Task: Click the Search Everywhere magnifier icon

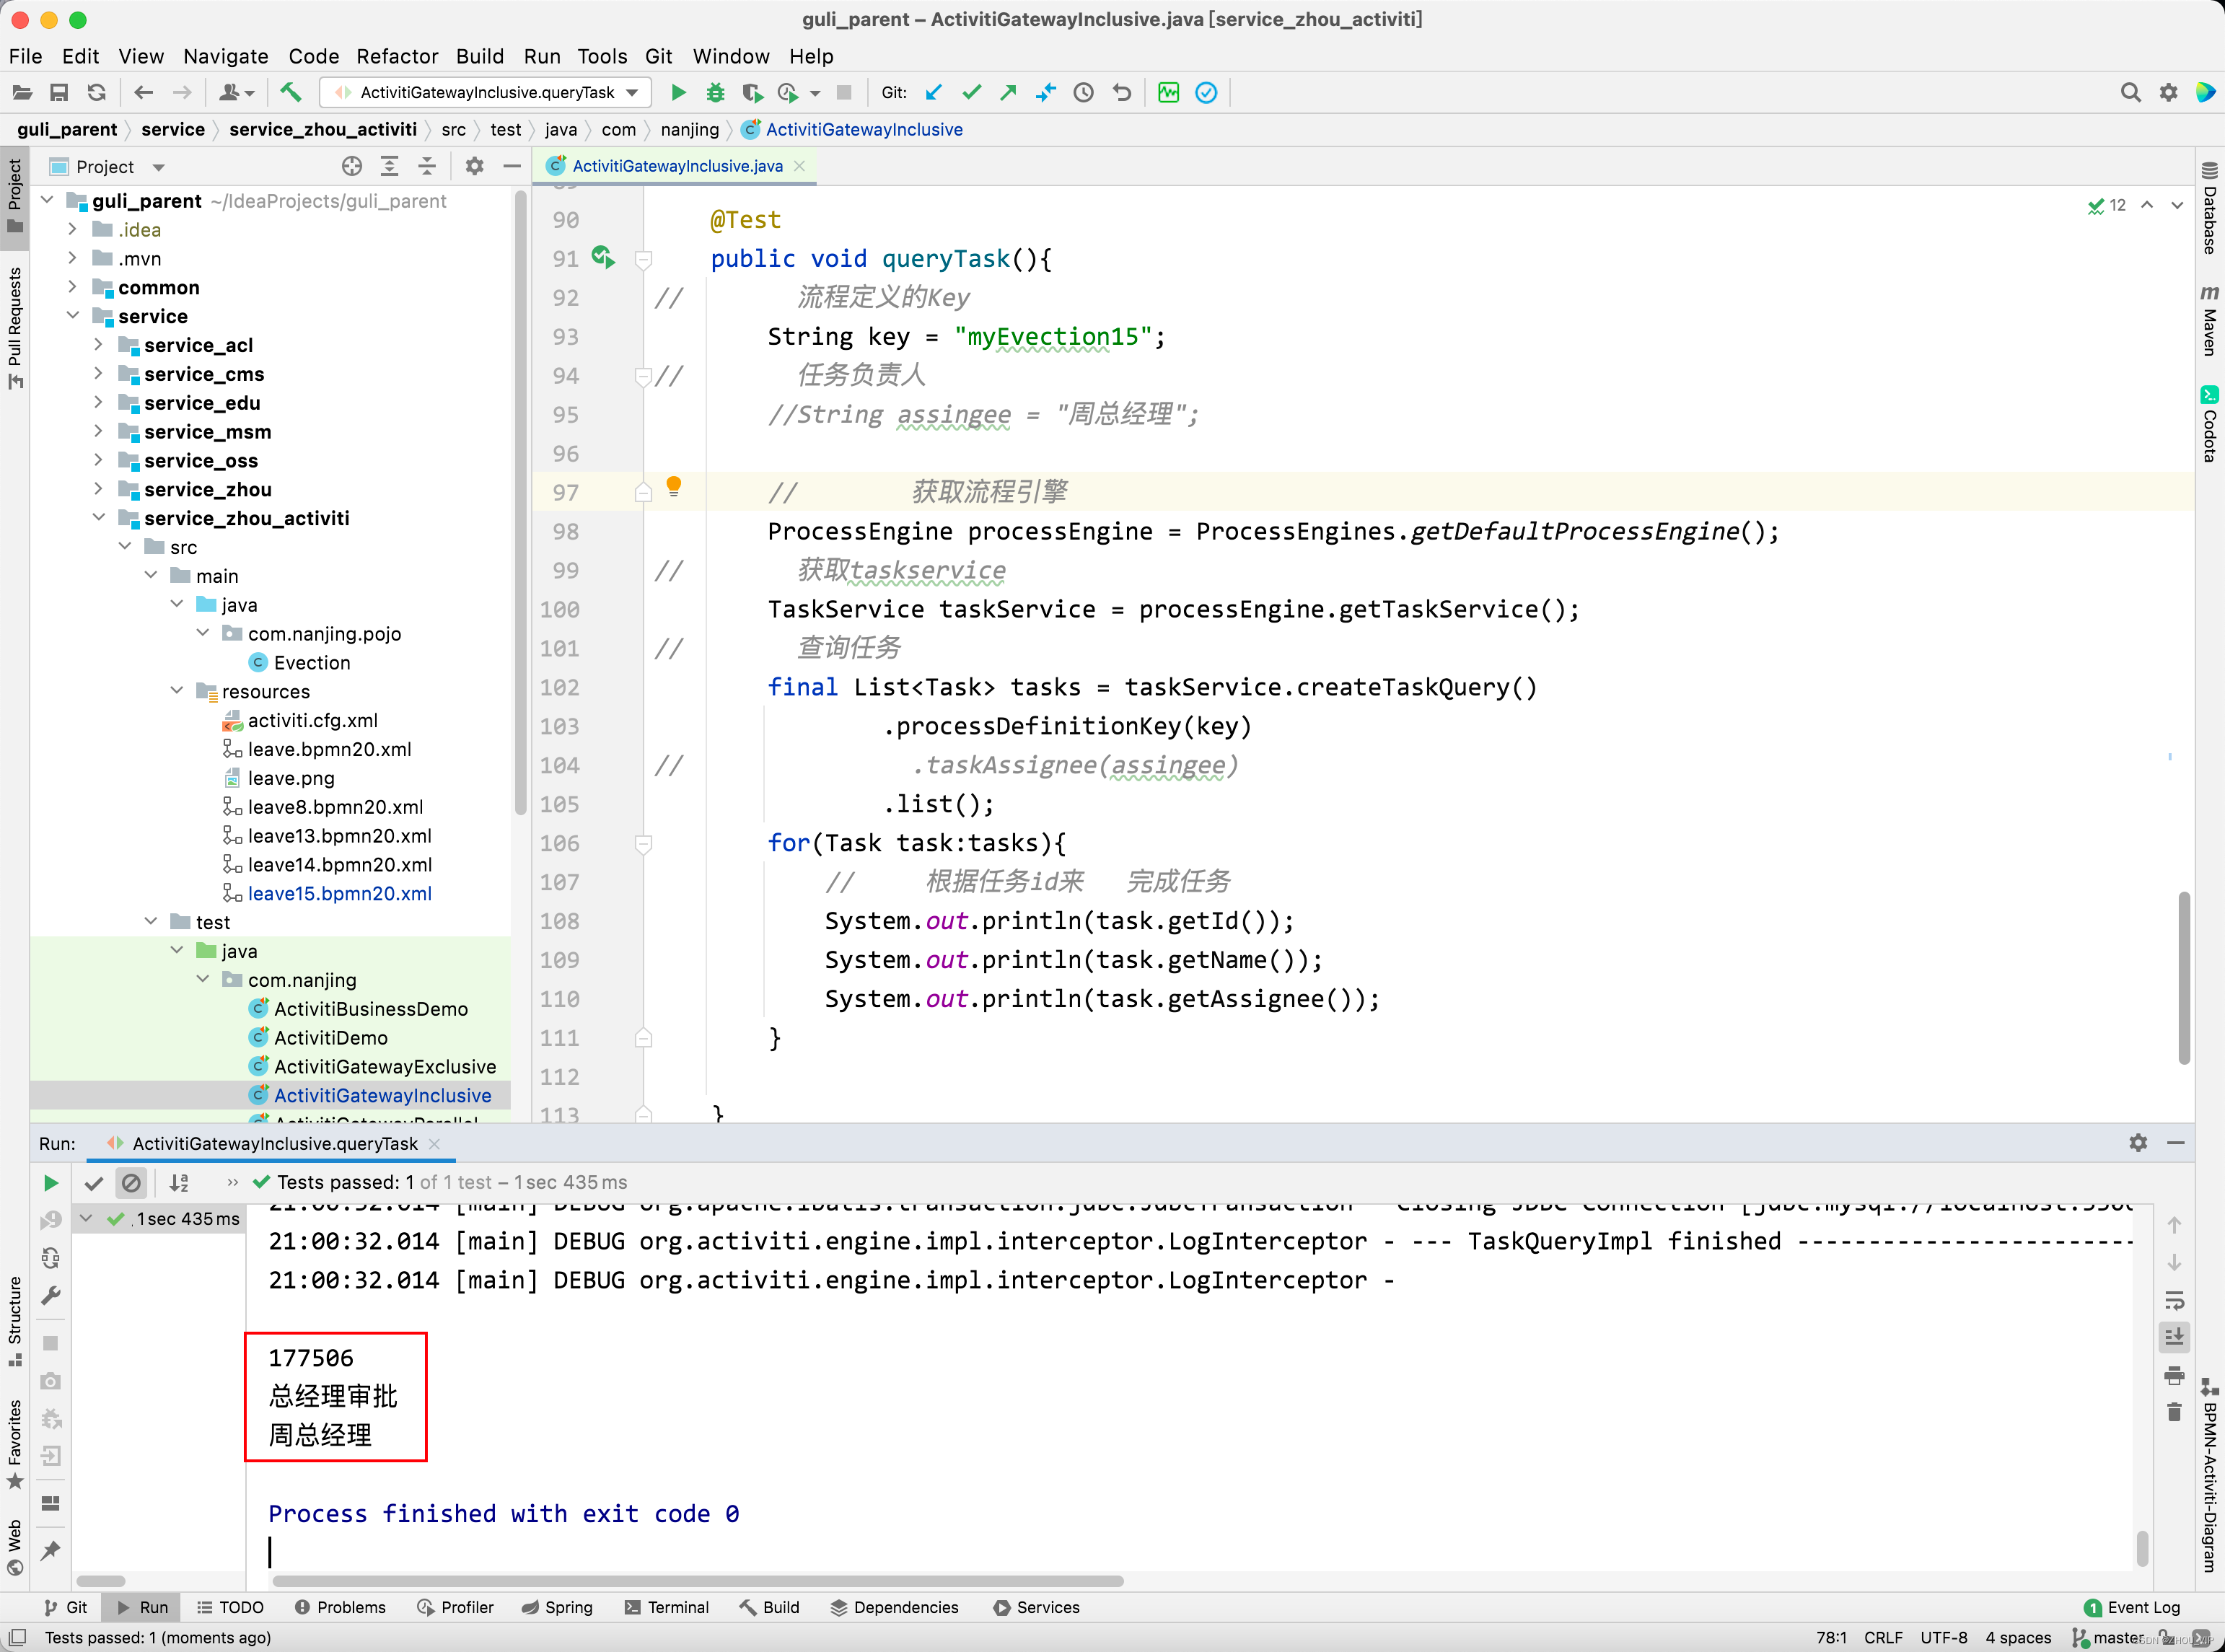Action: (x=2130, y=92)
